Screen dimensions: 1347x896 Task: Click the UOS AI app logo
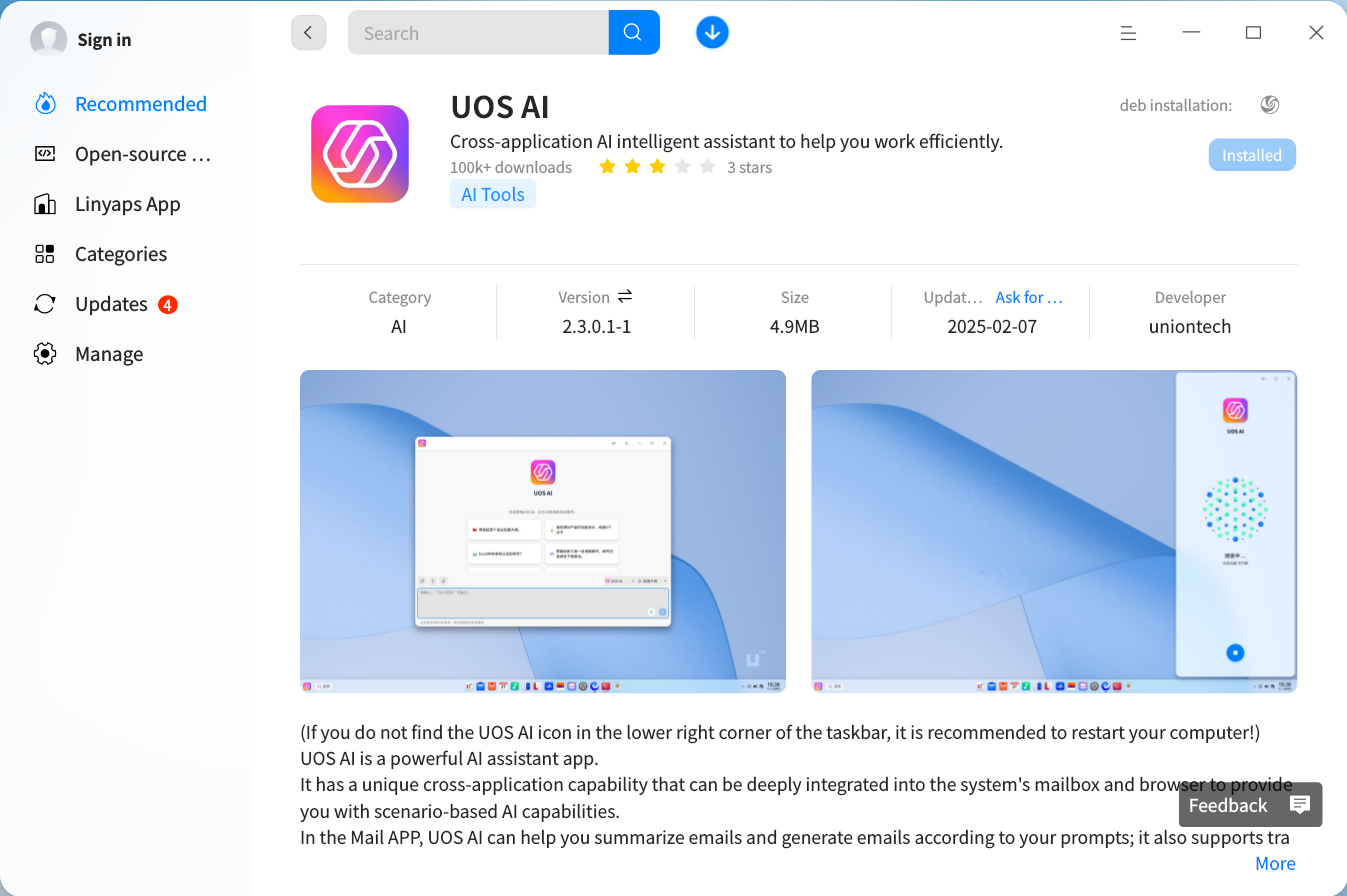[x=360, y=154]
